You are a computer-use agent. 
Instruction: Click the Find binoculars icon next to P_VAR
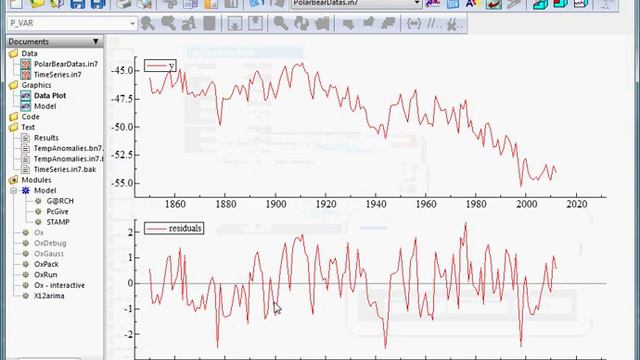click(x=148, y=23)
